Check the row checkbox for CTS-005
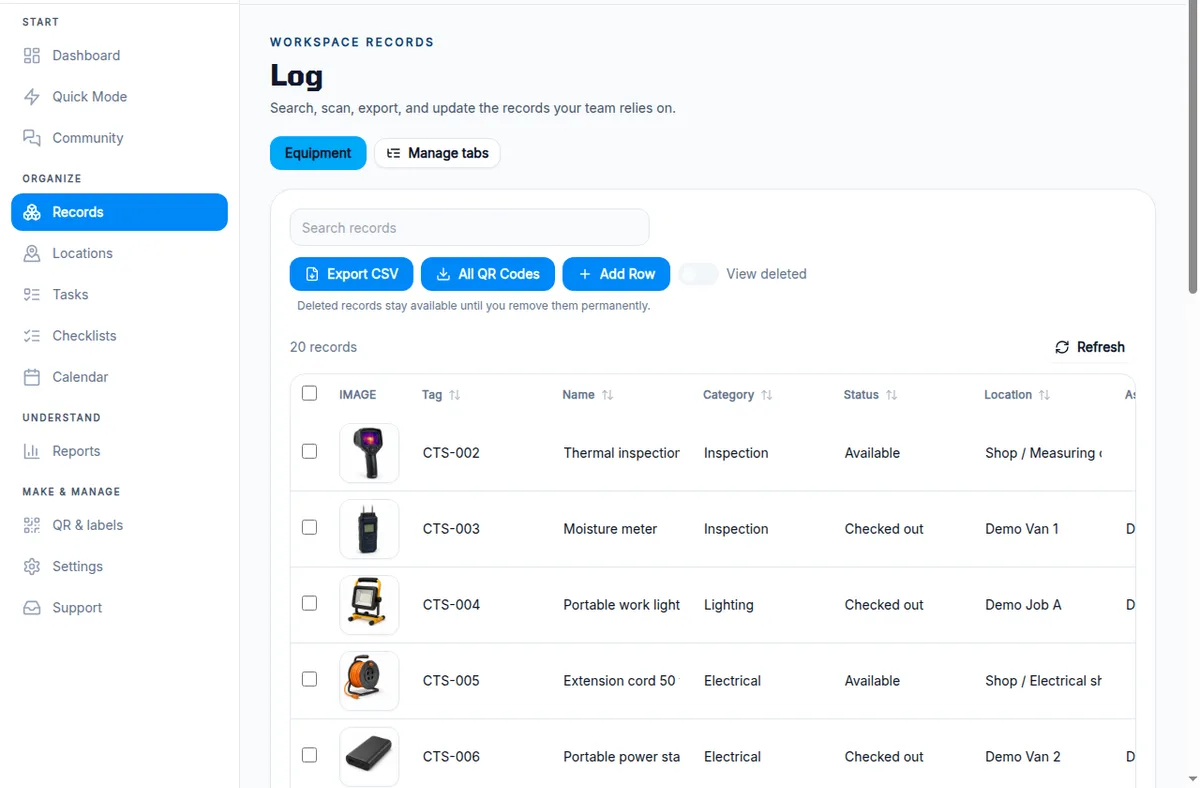The height and width of the screenshot is (788, 1200). pos(310,679)
